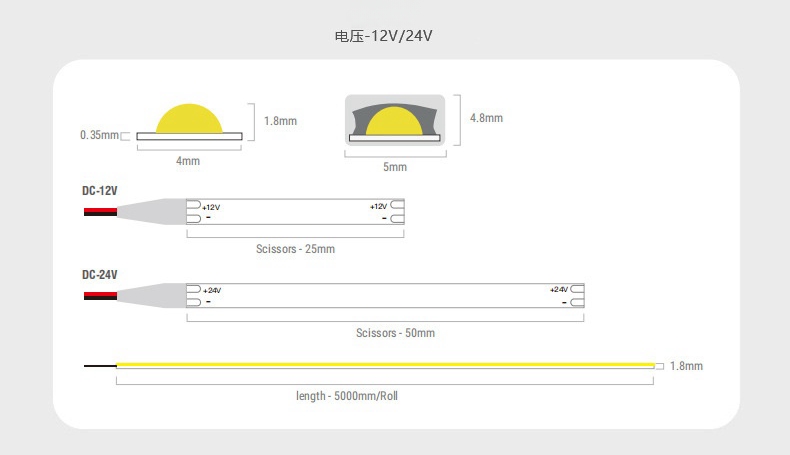Select the right +24V solder pad

[x=577, y=289]
